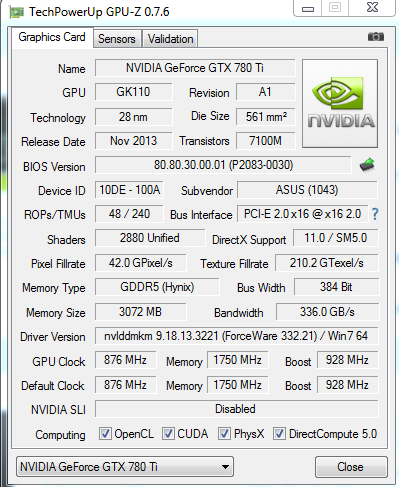
Task: Click the Shaders value 2880 Unified
Action: pyautogui.click(x=150, y=238)
